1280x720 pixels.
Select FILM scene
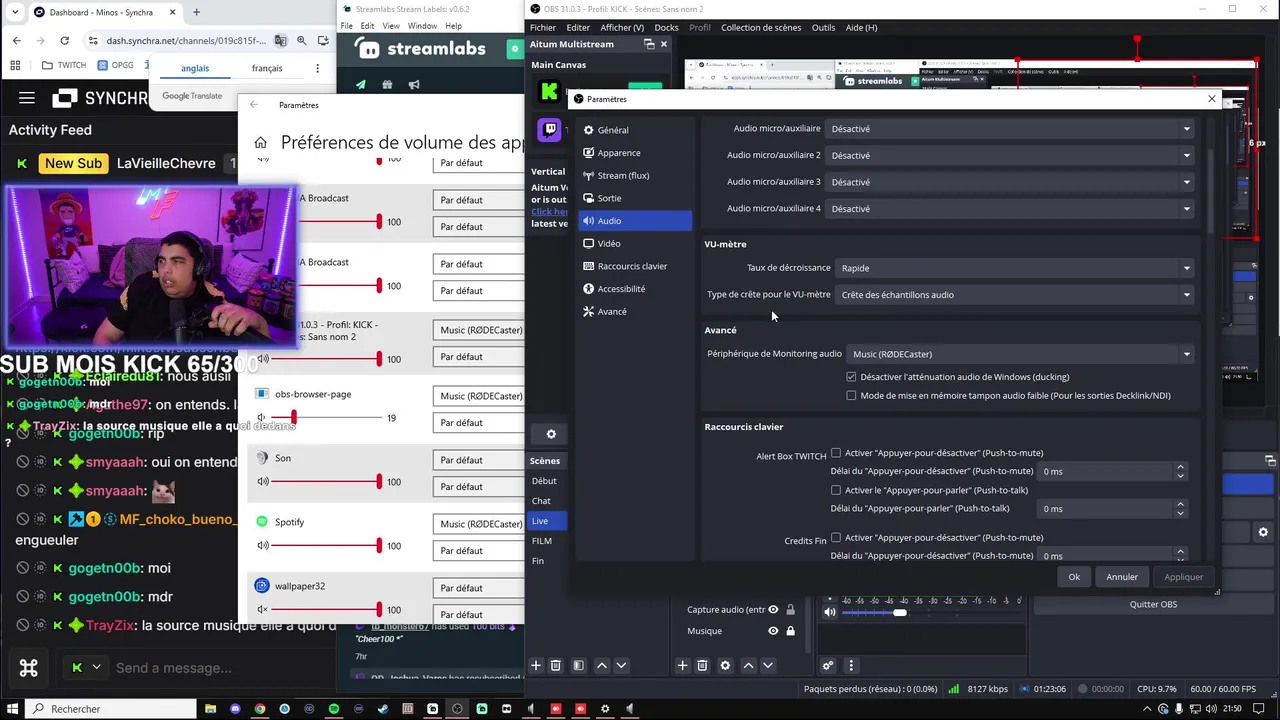point(542,541)
